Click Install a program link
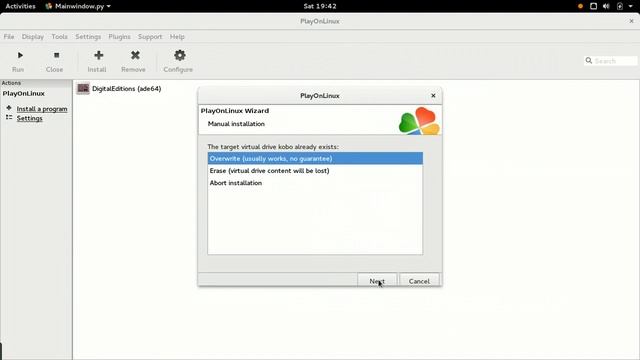 coord(42,109)
